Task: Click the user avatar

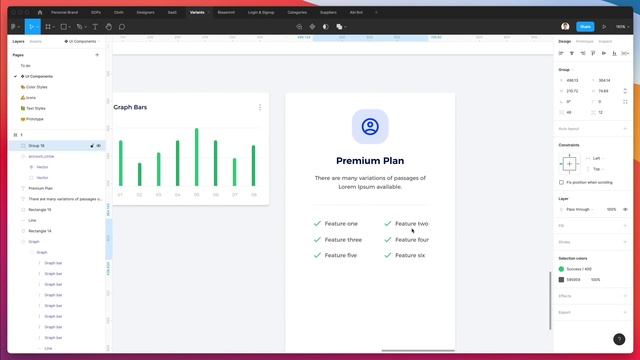Action: tap(565, 27)
